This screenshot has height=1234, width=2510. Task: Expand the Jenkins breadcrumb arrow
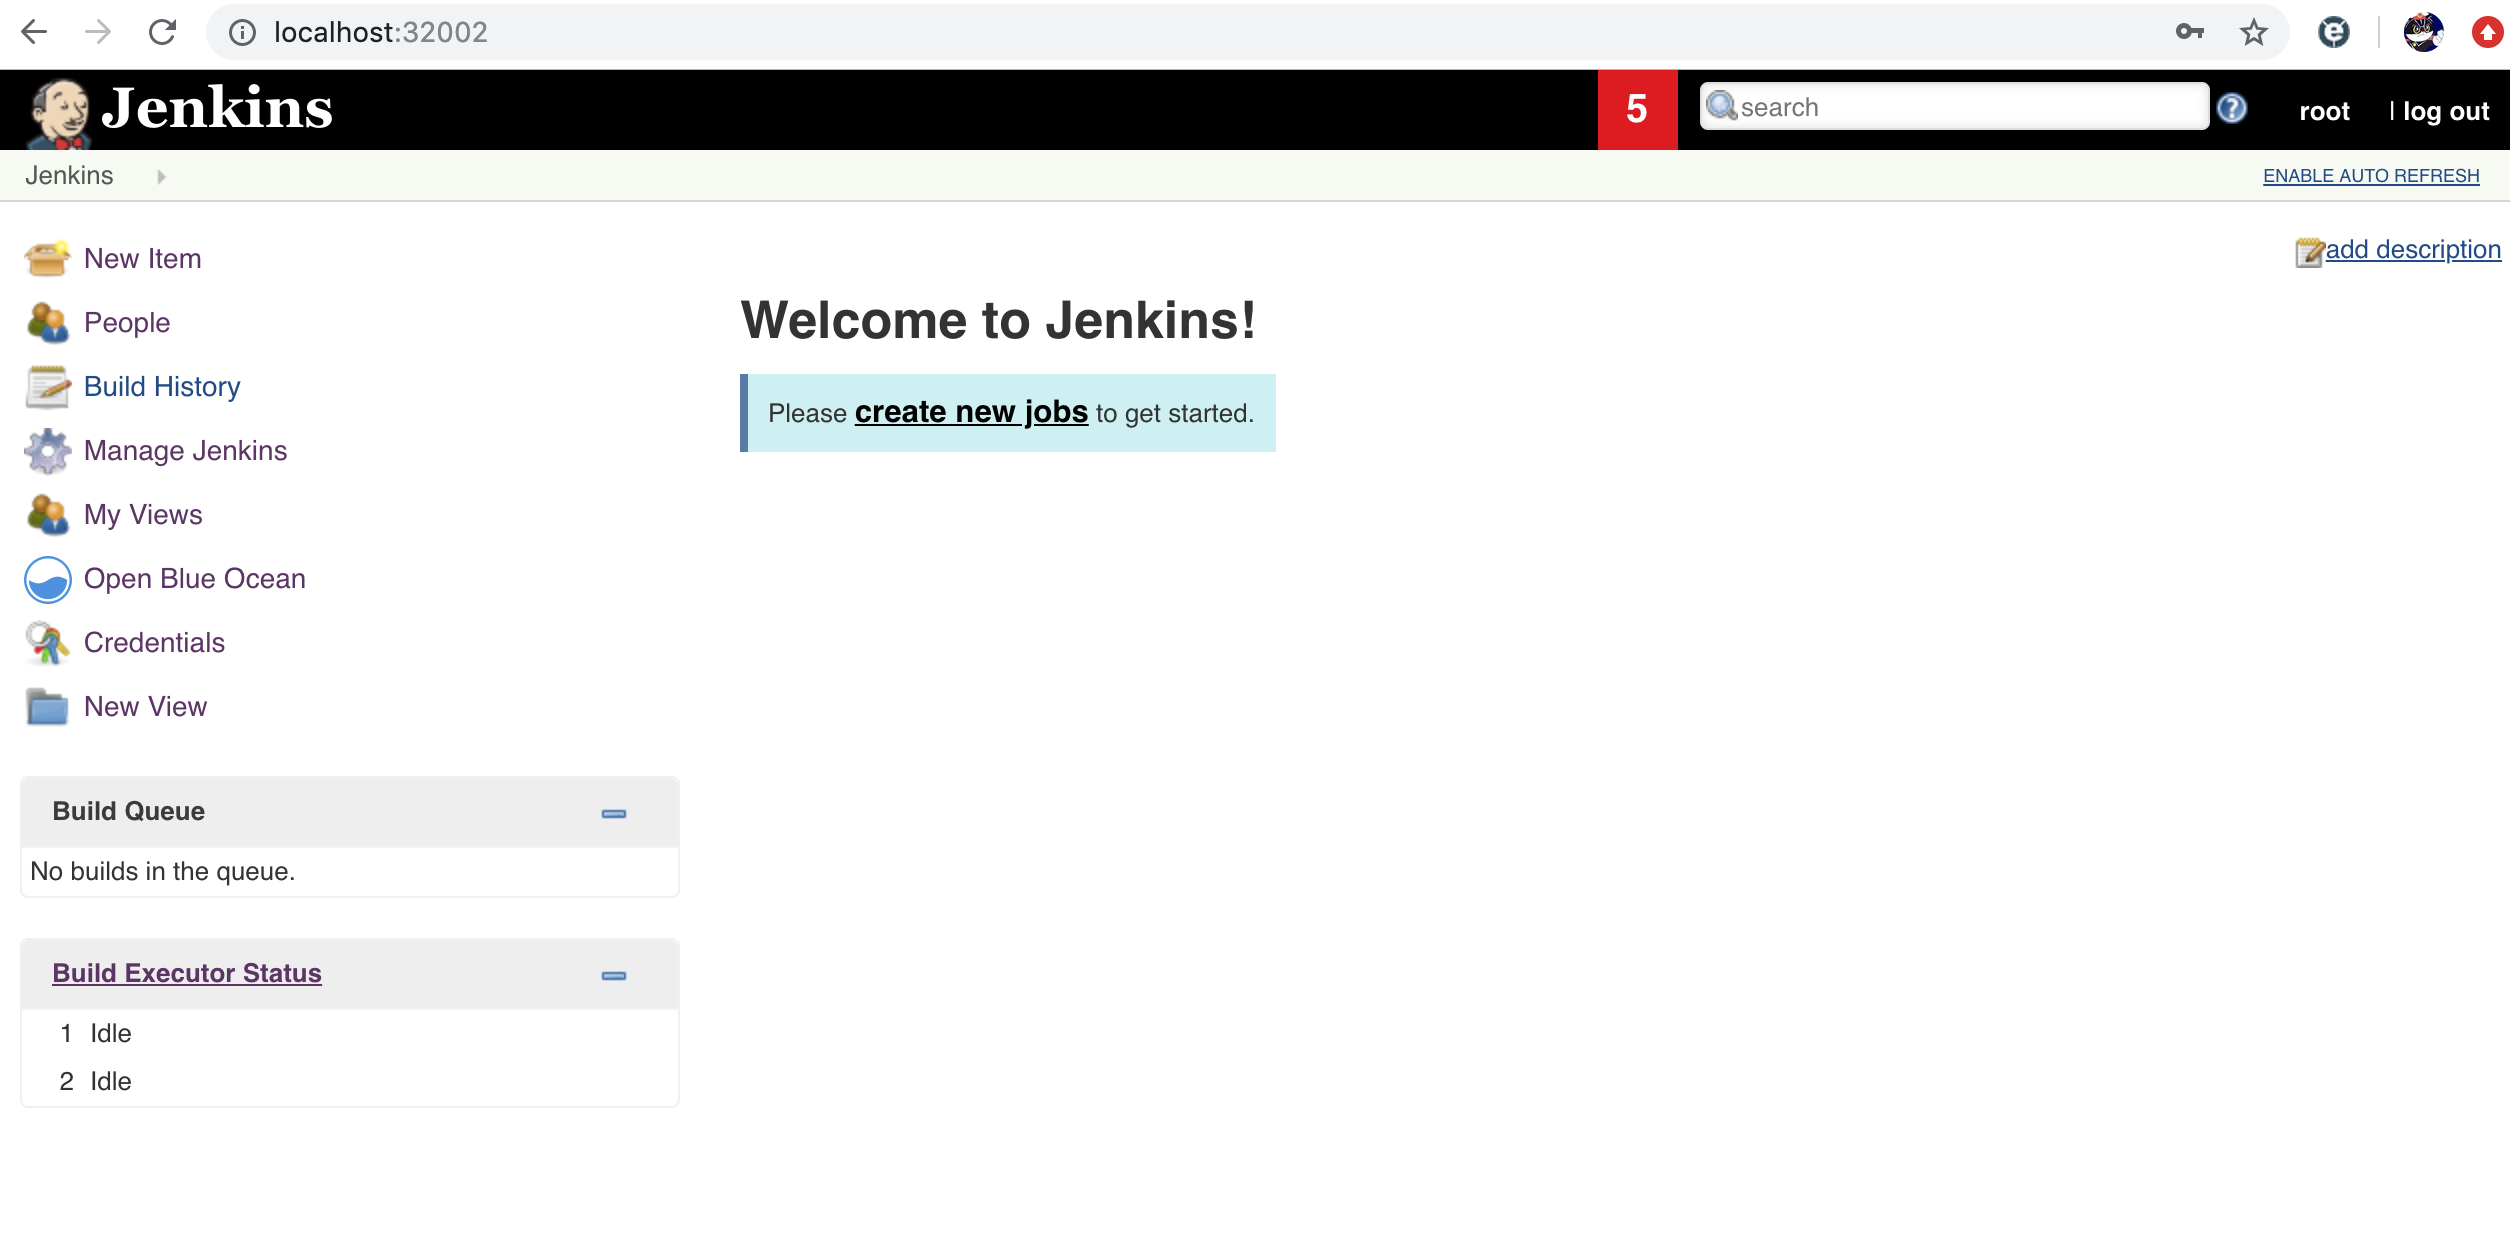[161, 176]
